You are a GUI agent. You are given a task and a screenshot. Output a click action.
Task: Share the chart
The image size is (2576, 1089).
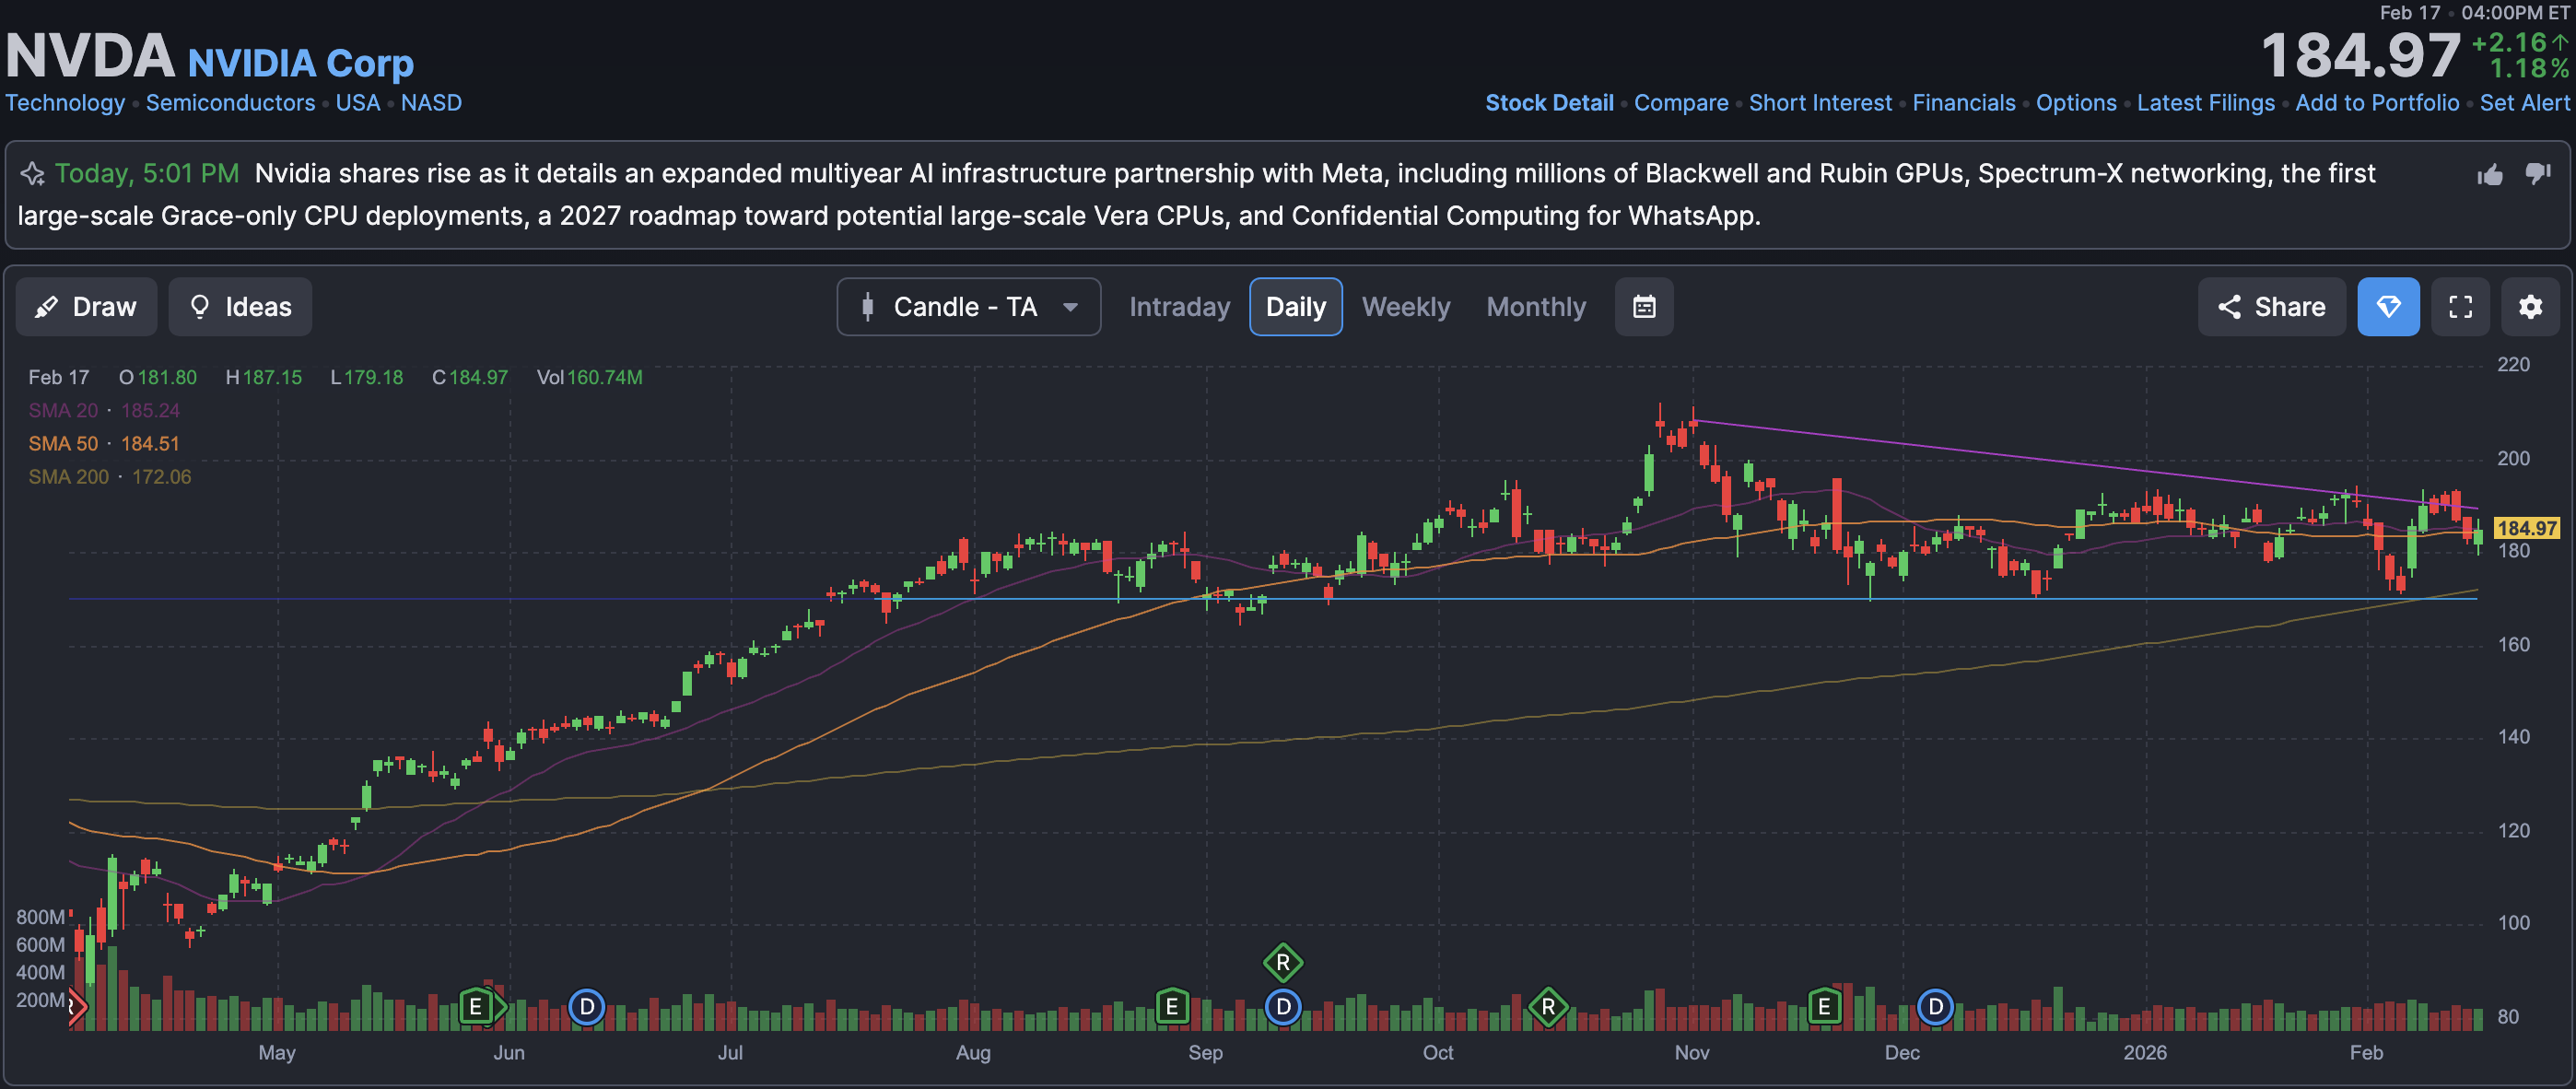(x=2271, y=307)
